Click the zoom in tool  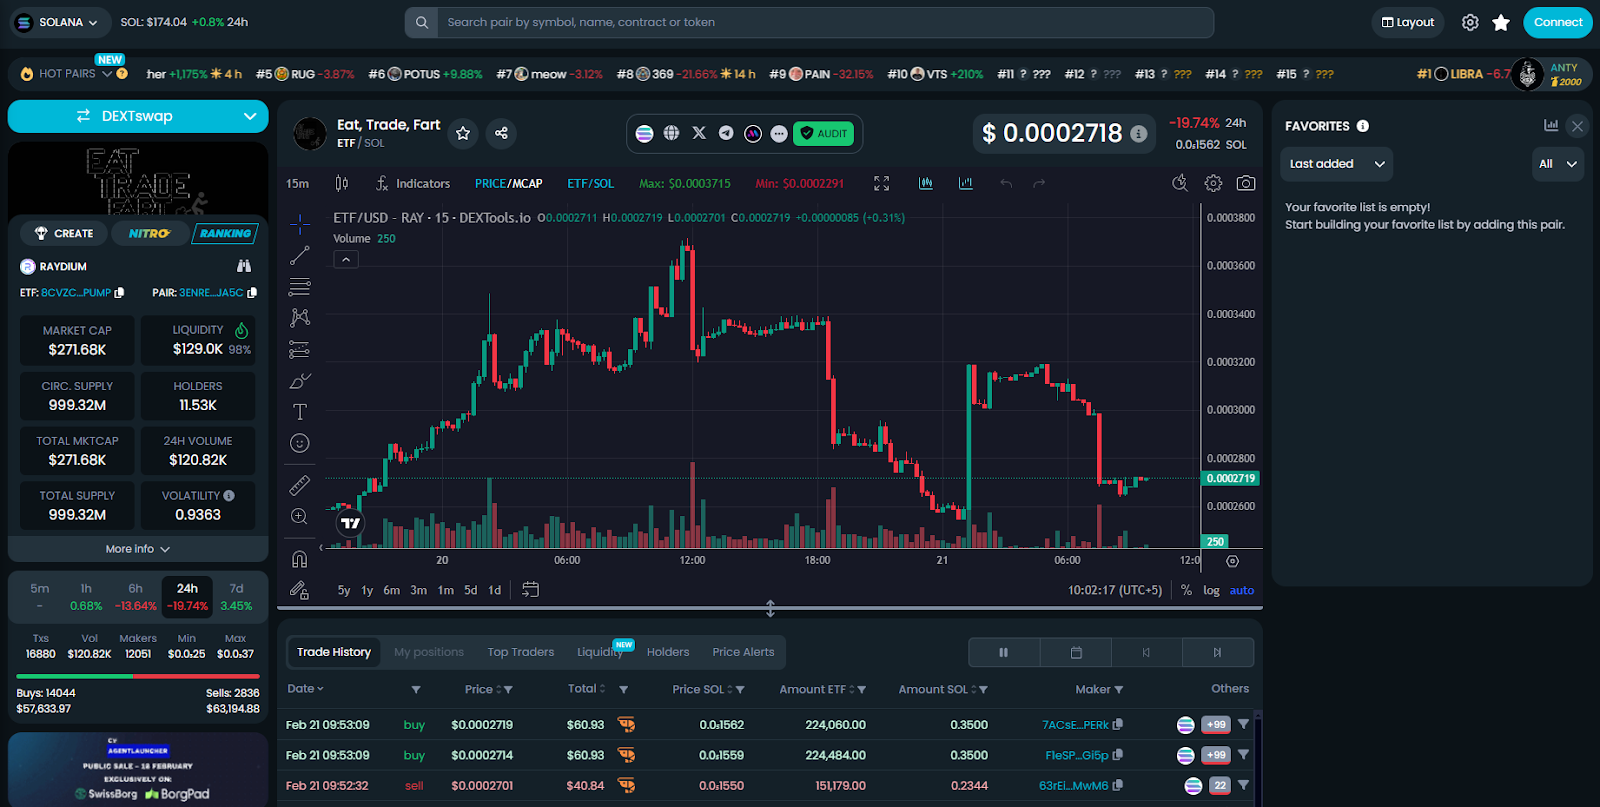coord(300,516)
